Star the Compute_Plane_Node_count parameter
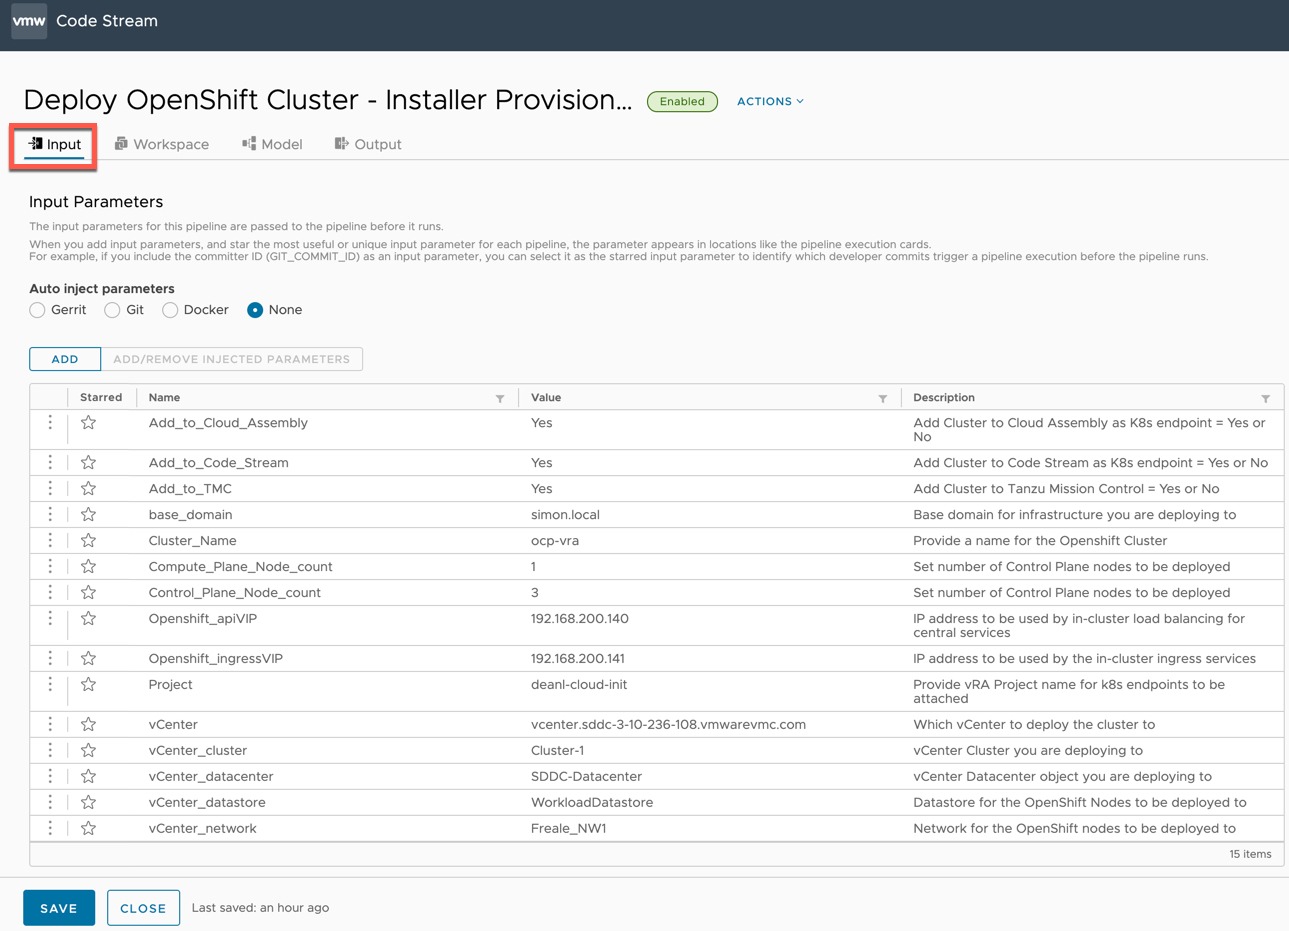 (x=89, y=567)
